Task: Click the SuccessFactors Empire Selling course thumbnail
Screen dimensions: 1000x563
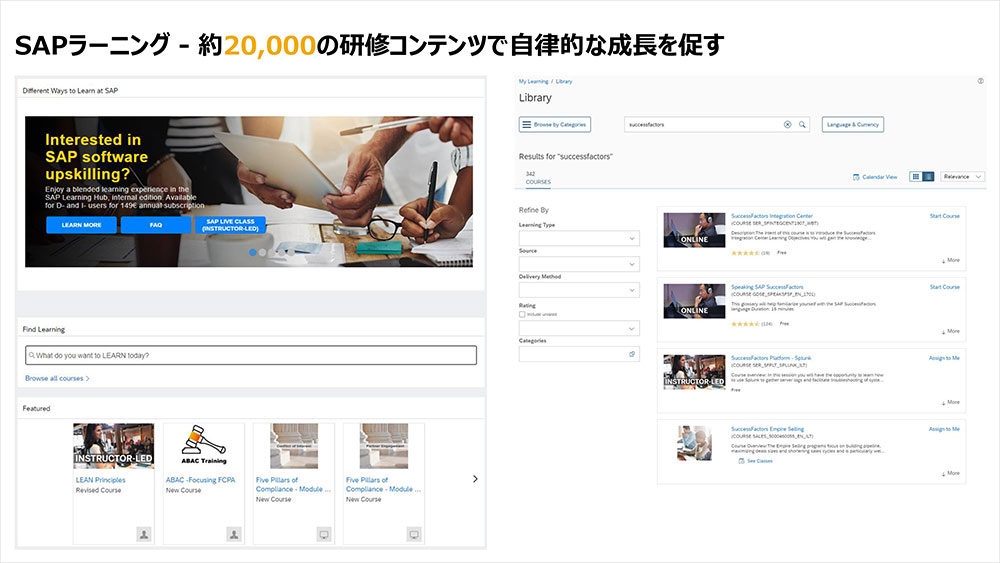Action: coord(694,442)
